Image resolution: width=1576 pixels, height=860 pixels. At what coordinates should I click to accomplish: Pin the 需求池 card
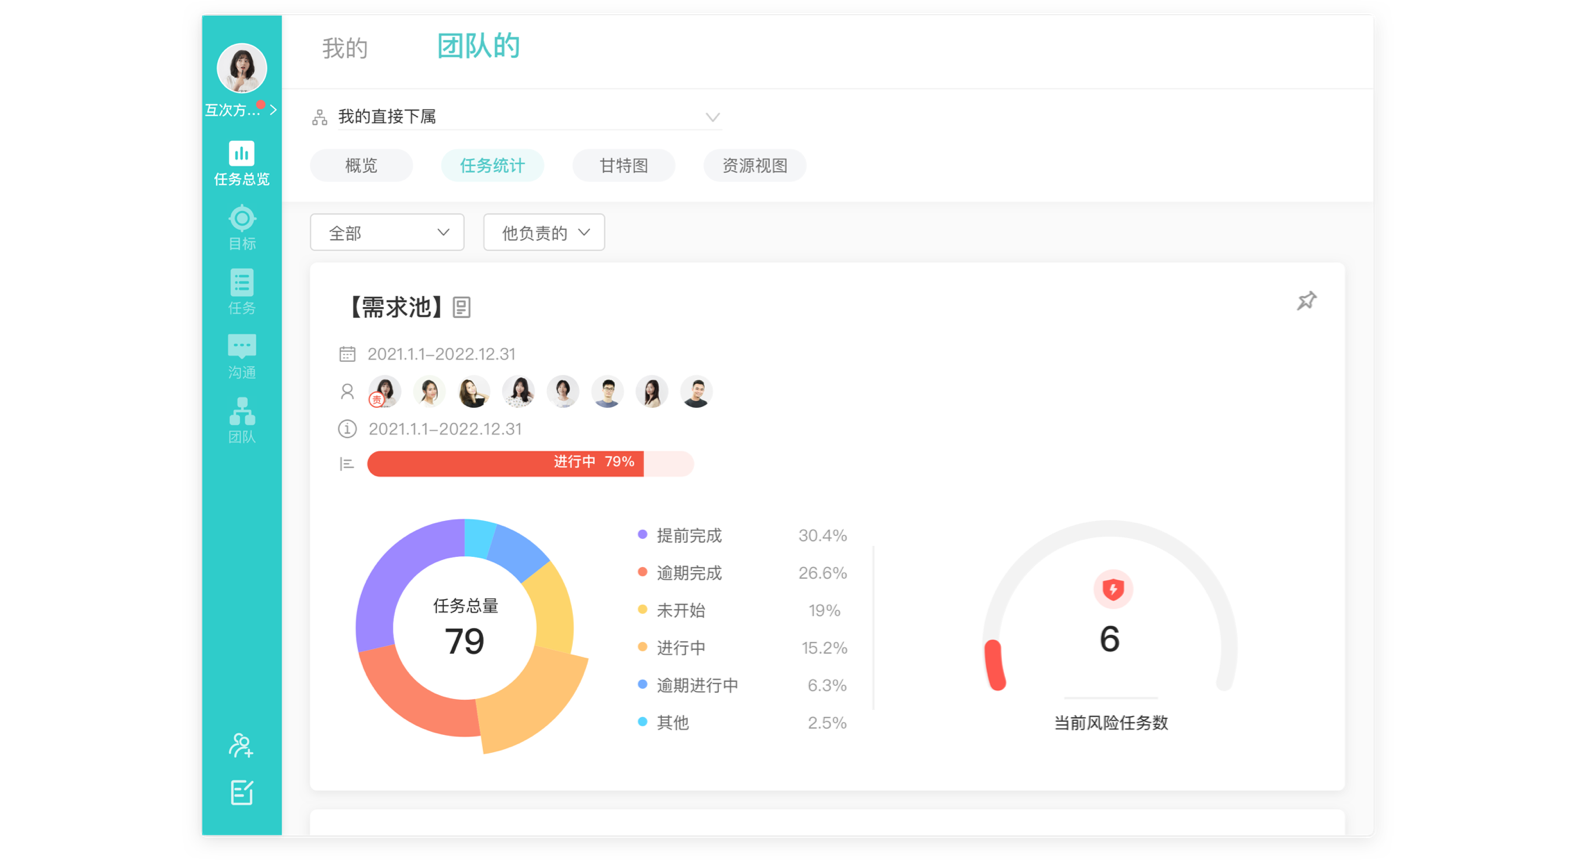pyautogui.click(x=1306, y=301)
